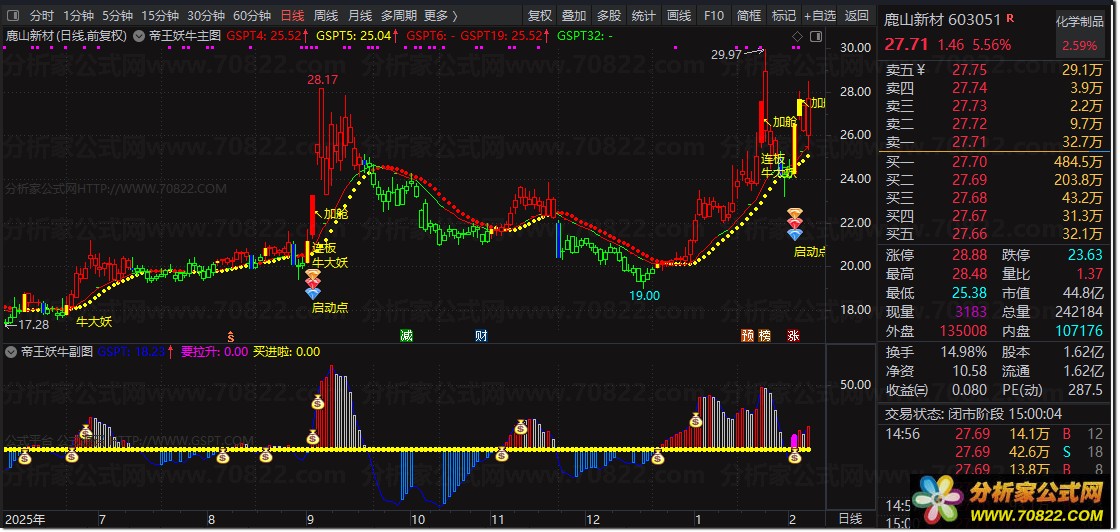
Task: Click the 涨 marker on timeline
Action: point(793,334)
